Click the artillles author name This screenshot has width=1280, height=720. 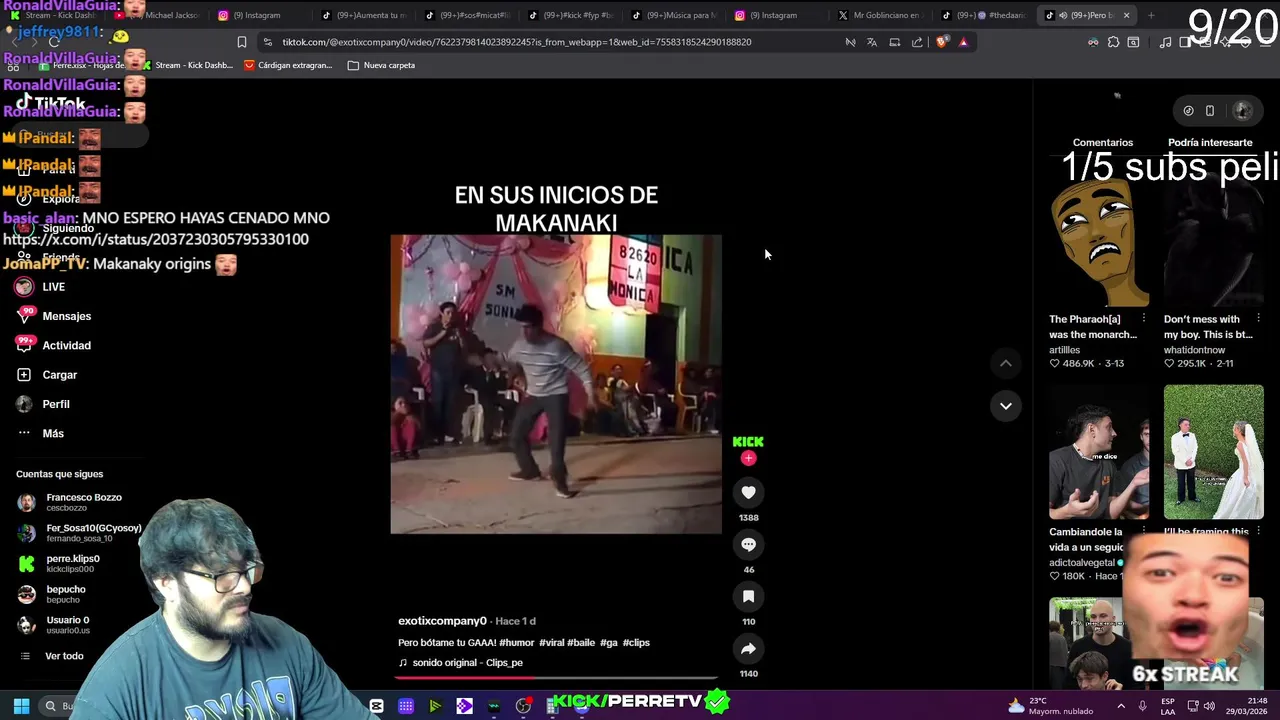tap(1064, 350)
